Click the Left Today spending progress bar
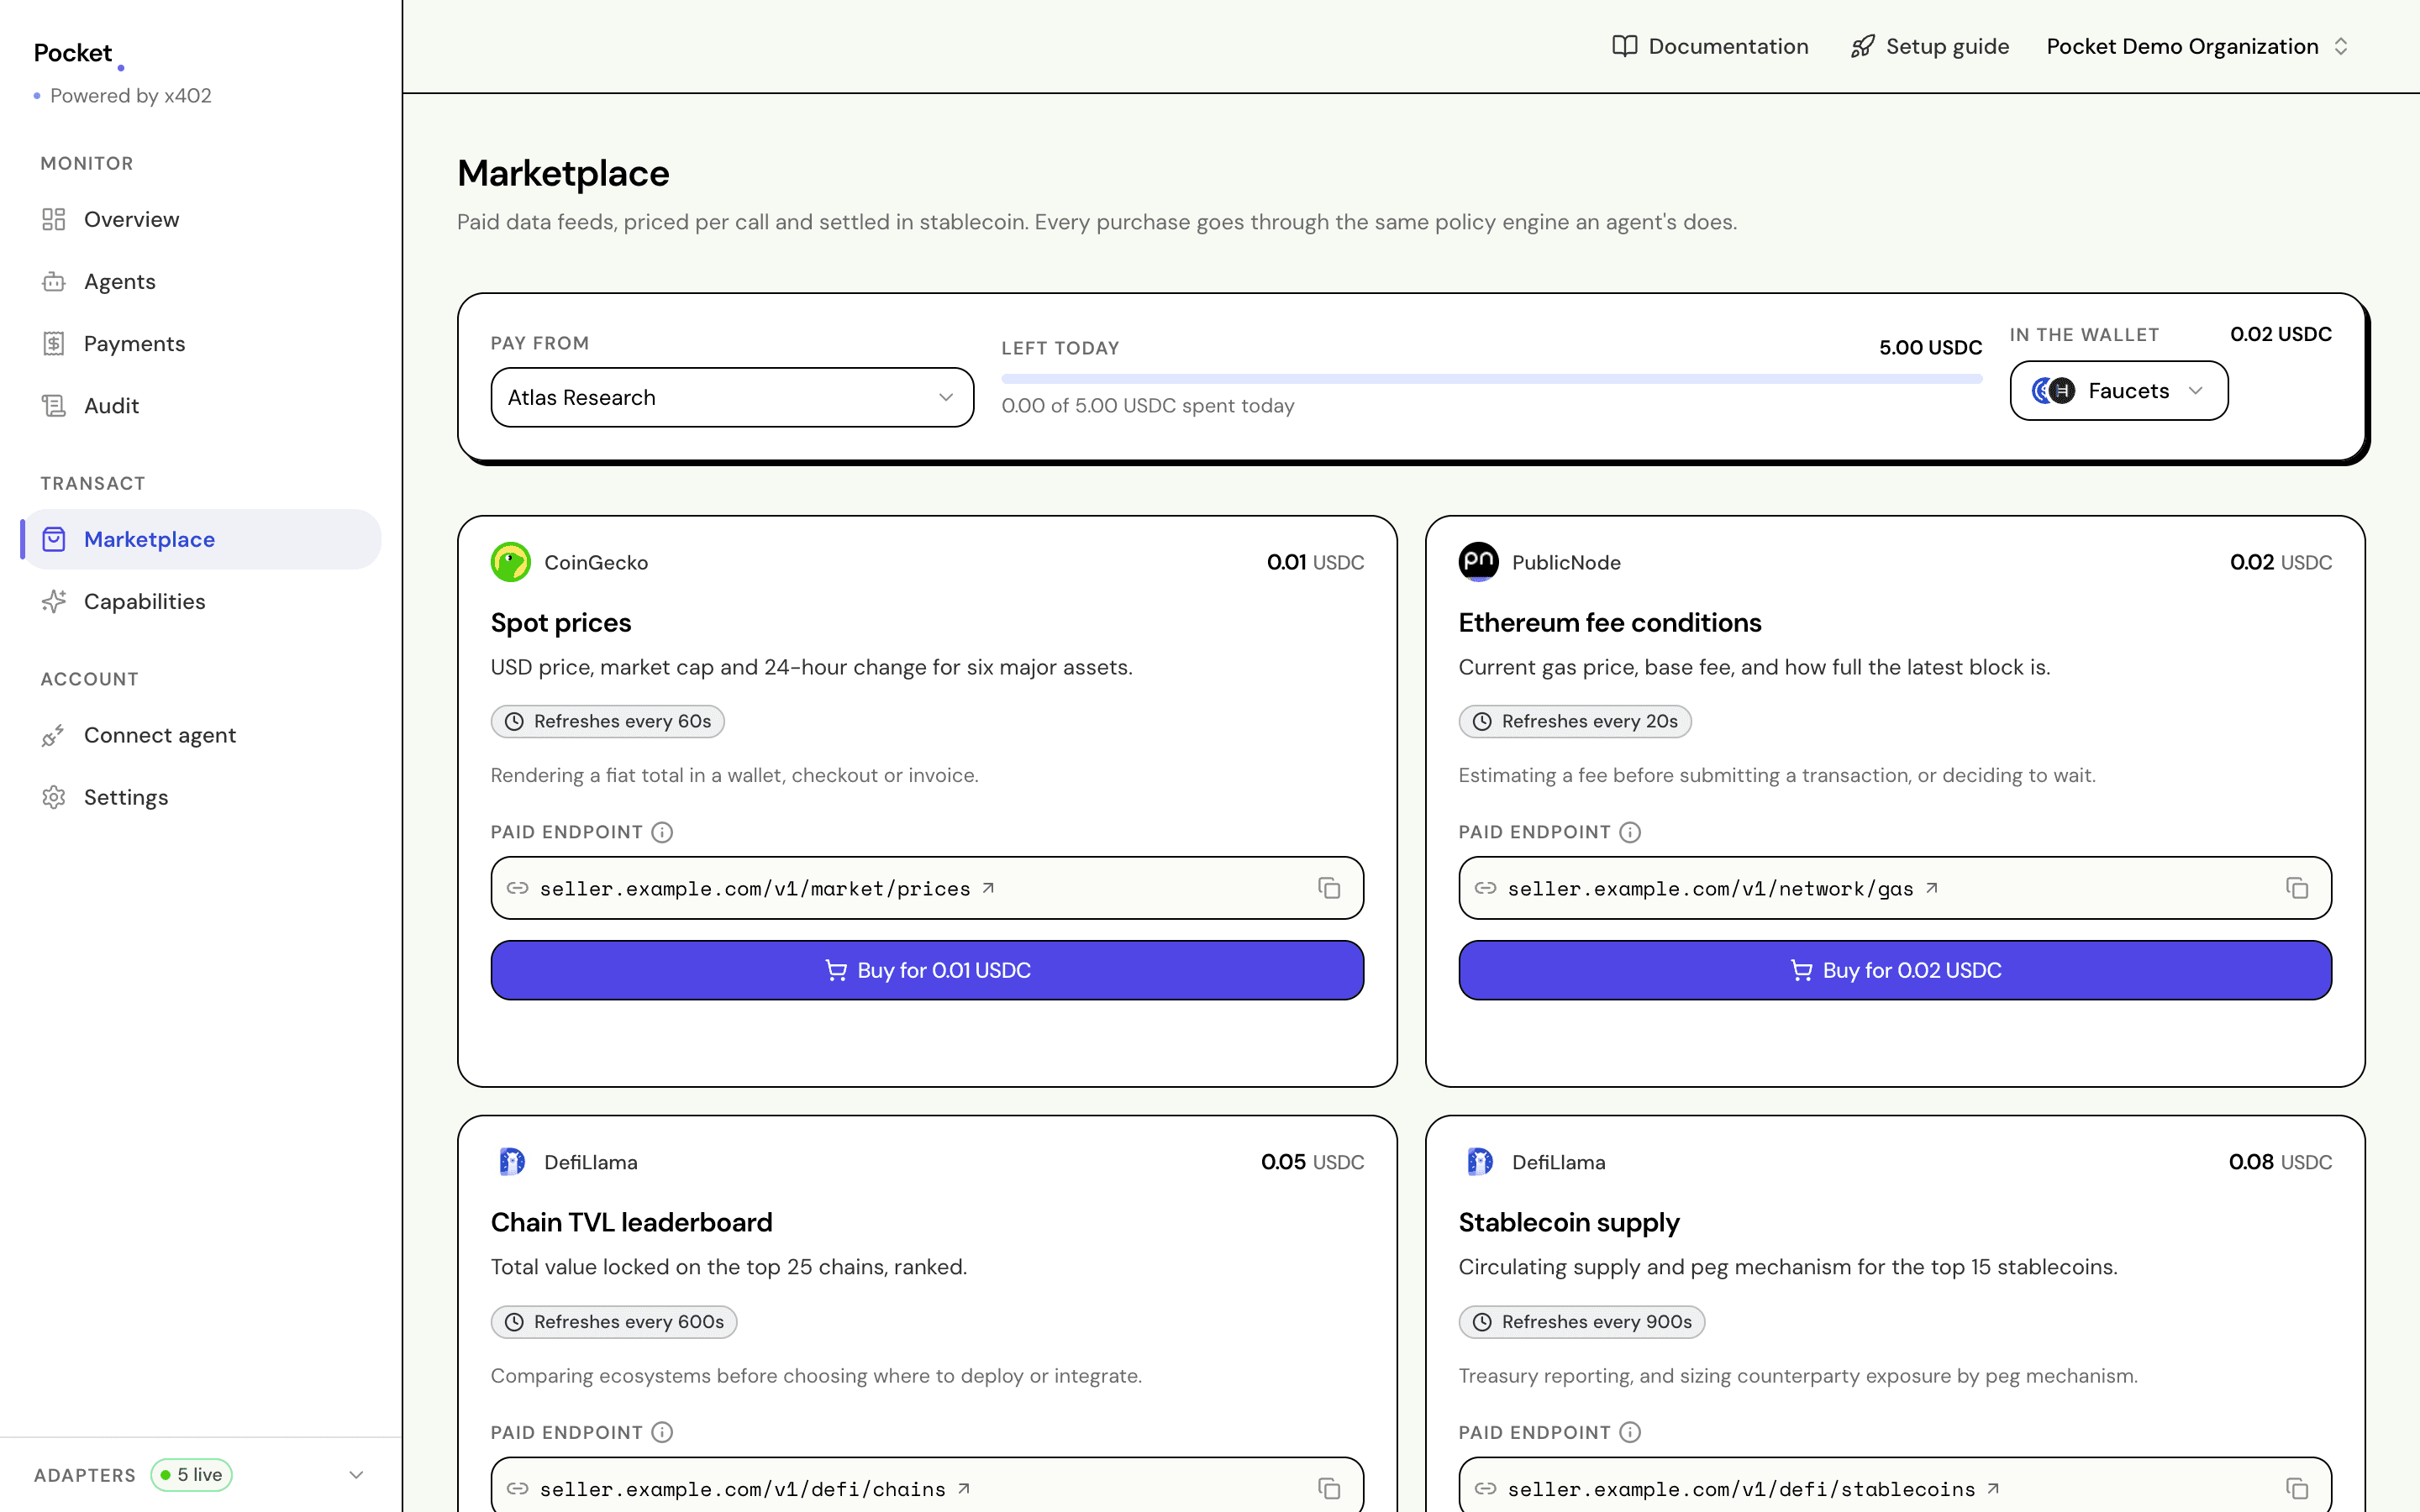Image resolution: width=2420 pixels, height=1512 pixels. coord(1491,379)
